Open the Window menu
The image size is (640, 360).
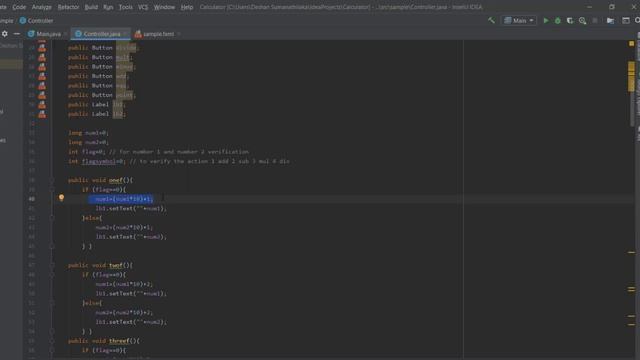click(x=164, y=7)
